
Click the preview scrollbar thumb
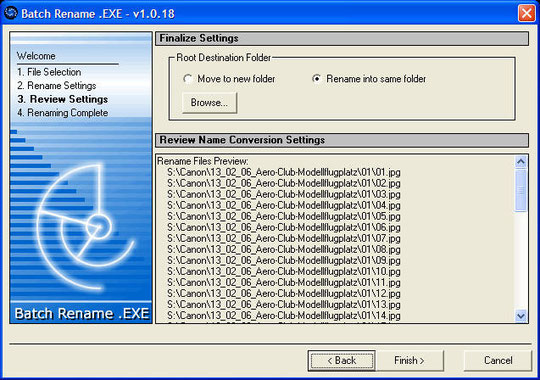tap(521, 190)
